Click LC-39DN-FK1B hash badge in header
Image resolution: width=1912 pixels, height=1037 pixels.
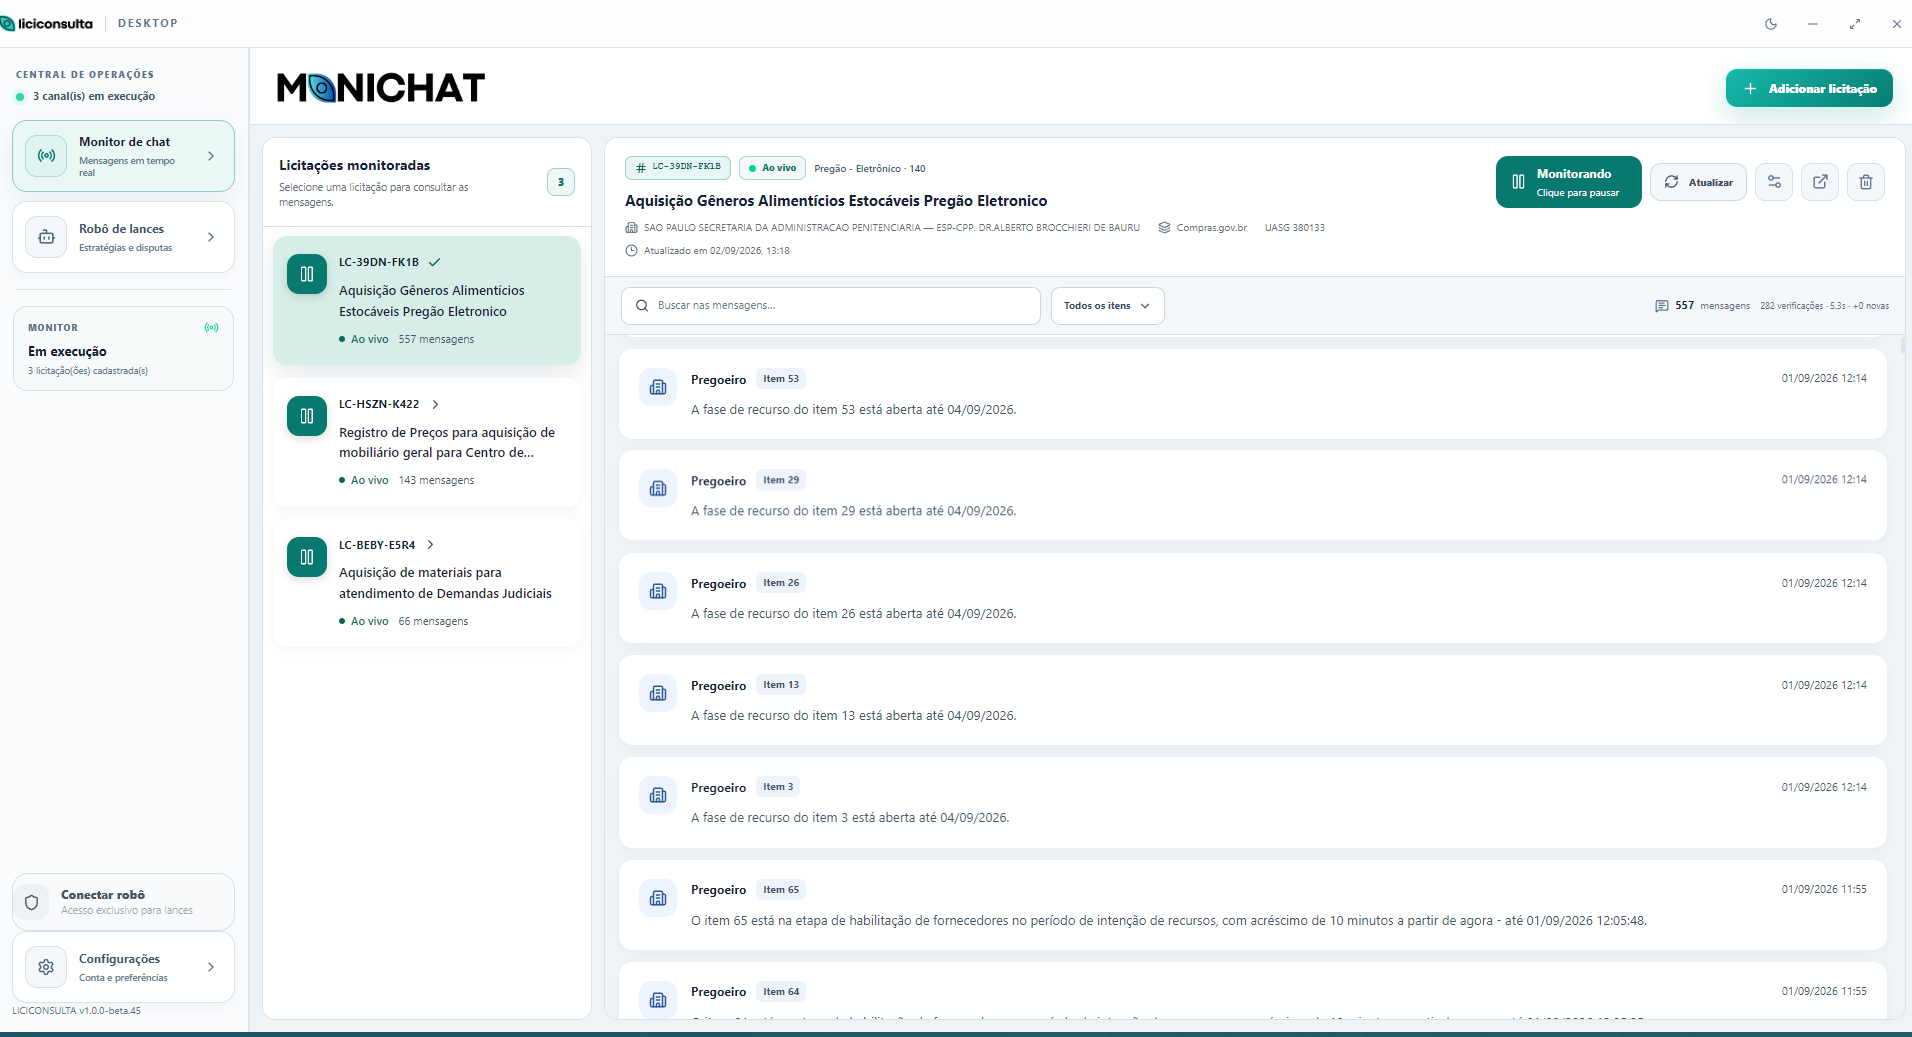pos(678,168)
